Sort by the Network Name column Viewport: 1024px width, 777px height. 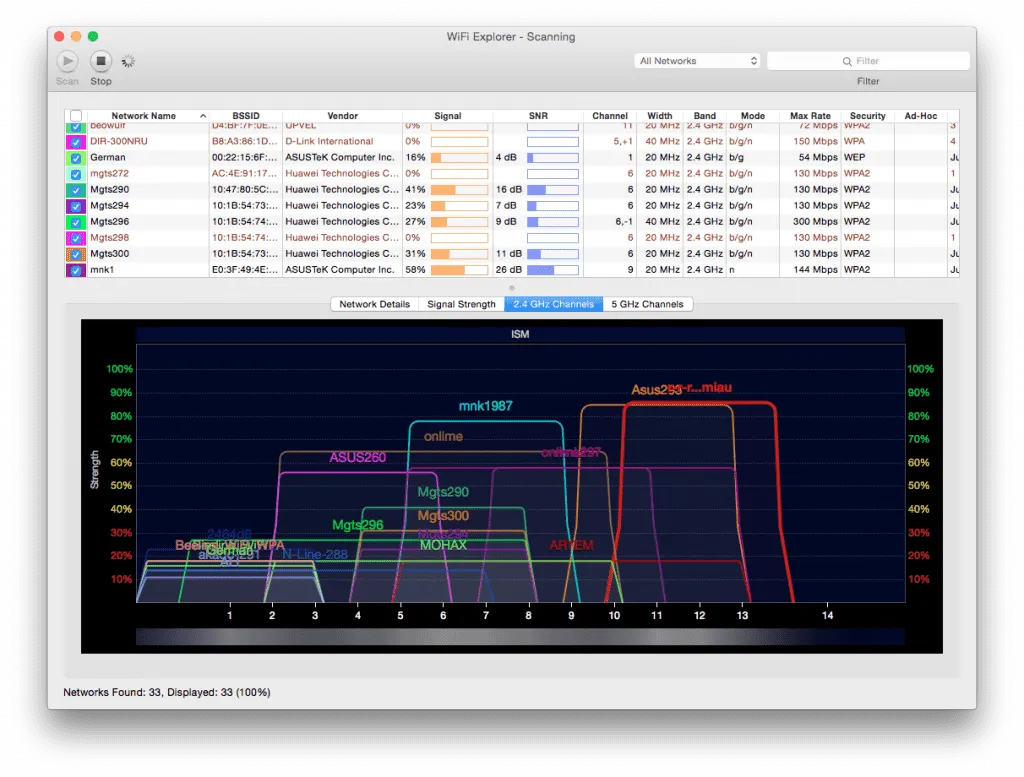pos(144,116)
